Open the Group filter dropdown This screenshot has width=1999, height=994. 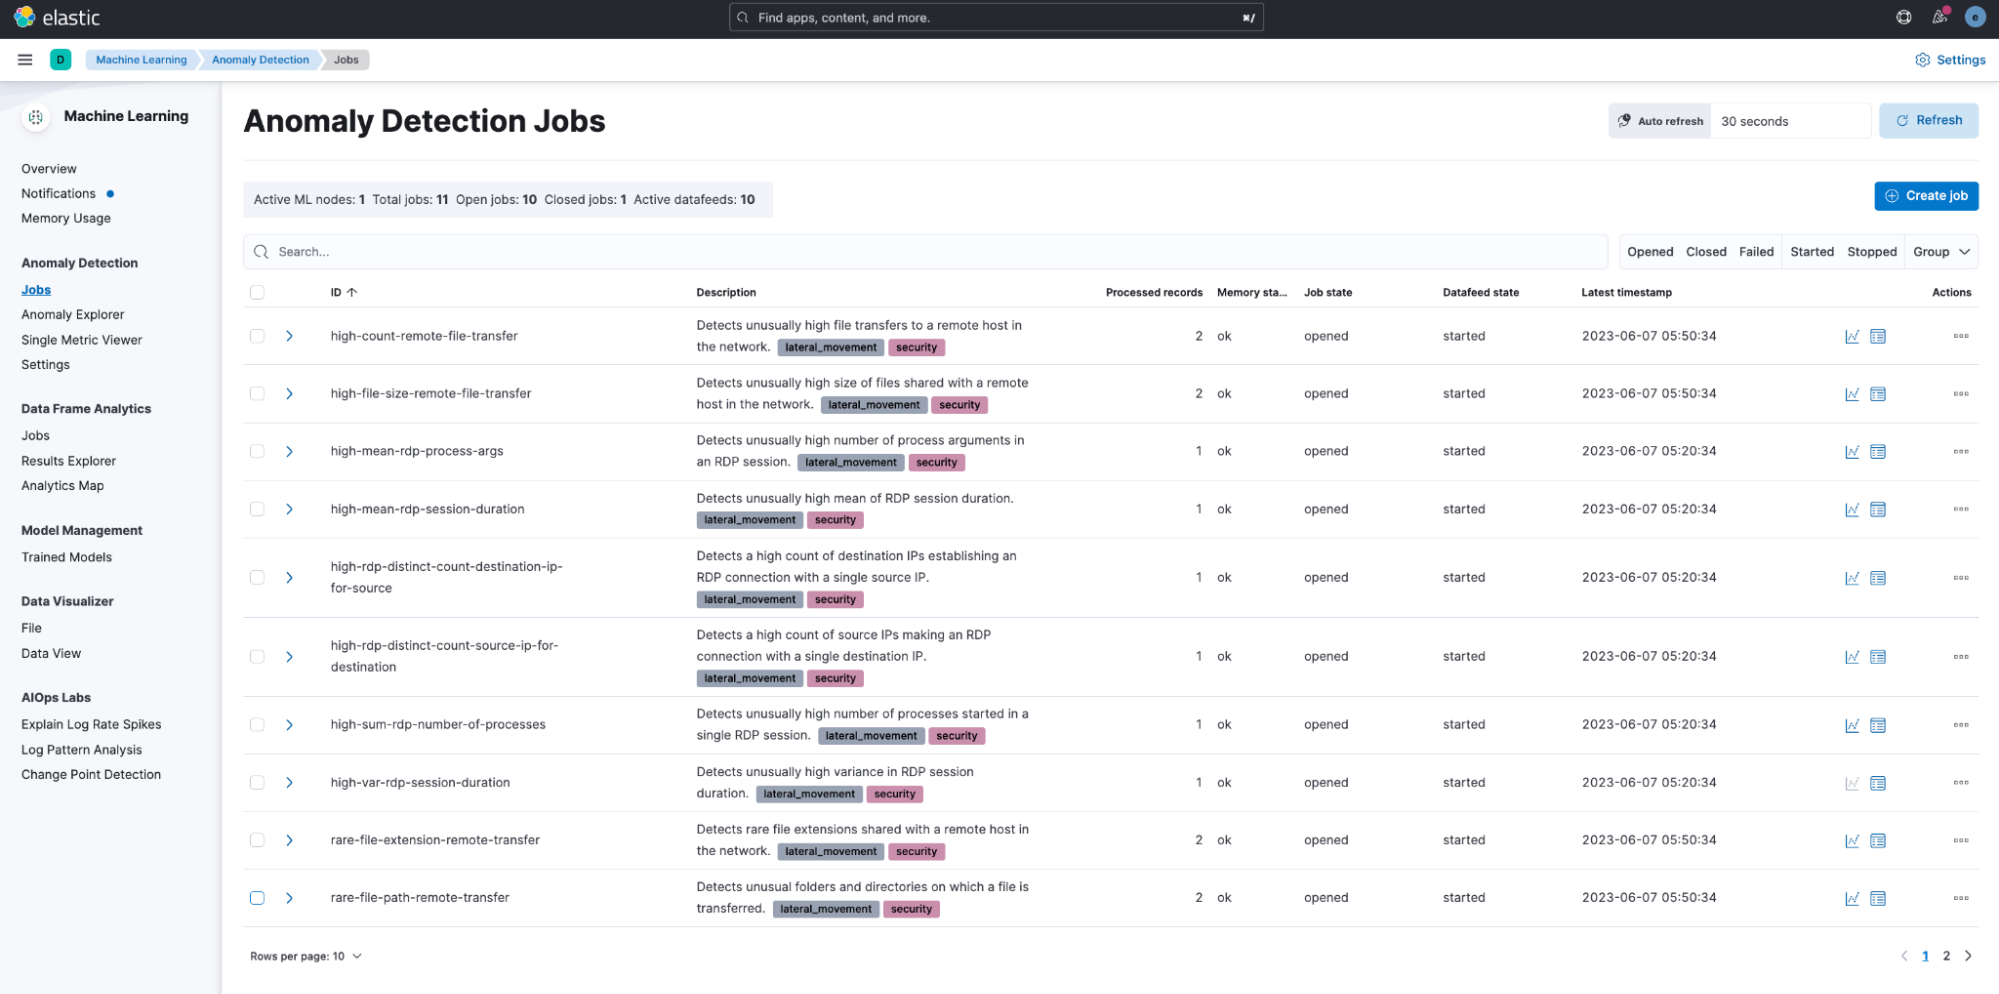[x=1941, y=252]
